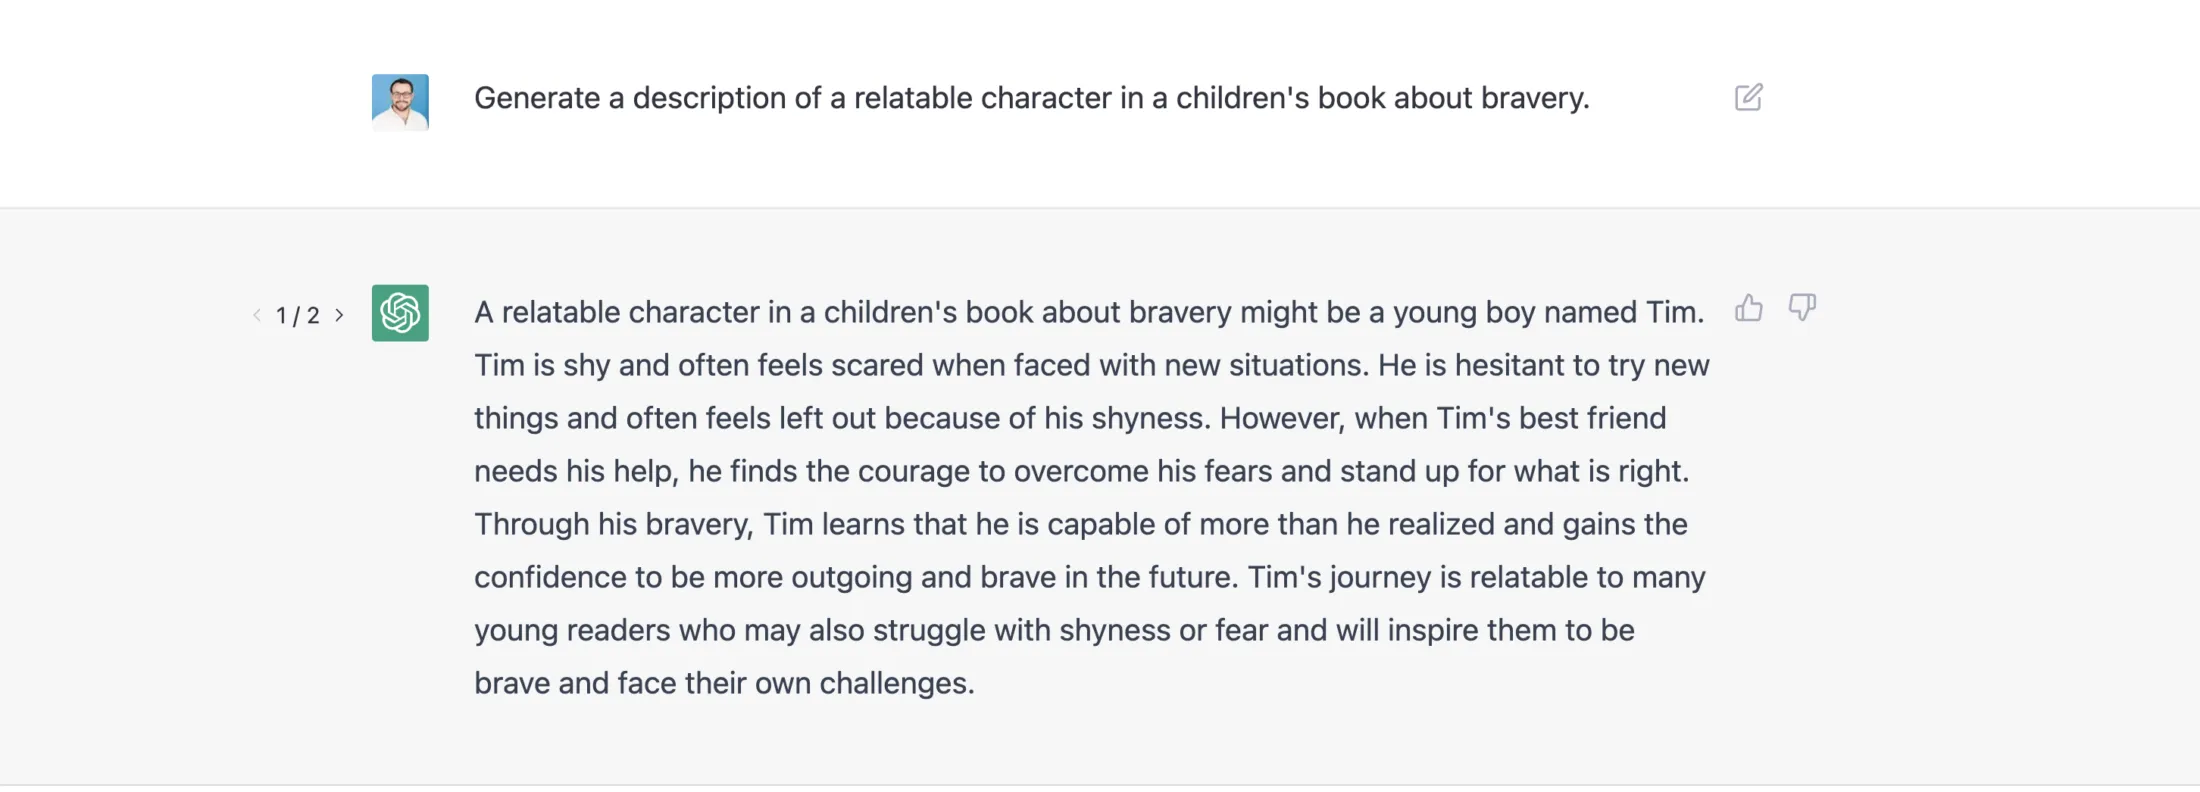The image size is (2200, 792).
Task: Click the user profile avatar
Action: (400, 101)
